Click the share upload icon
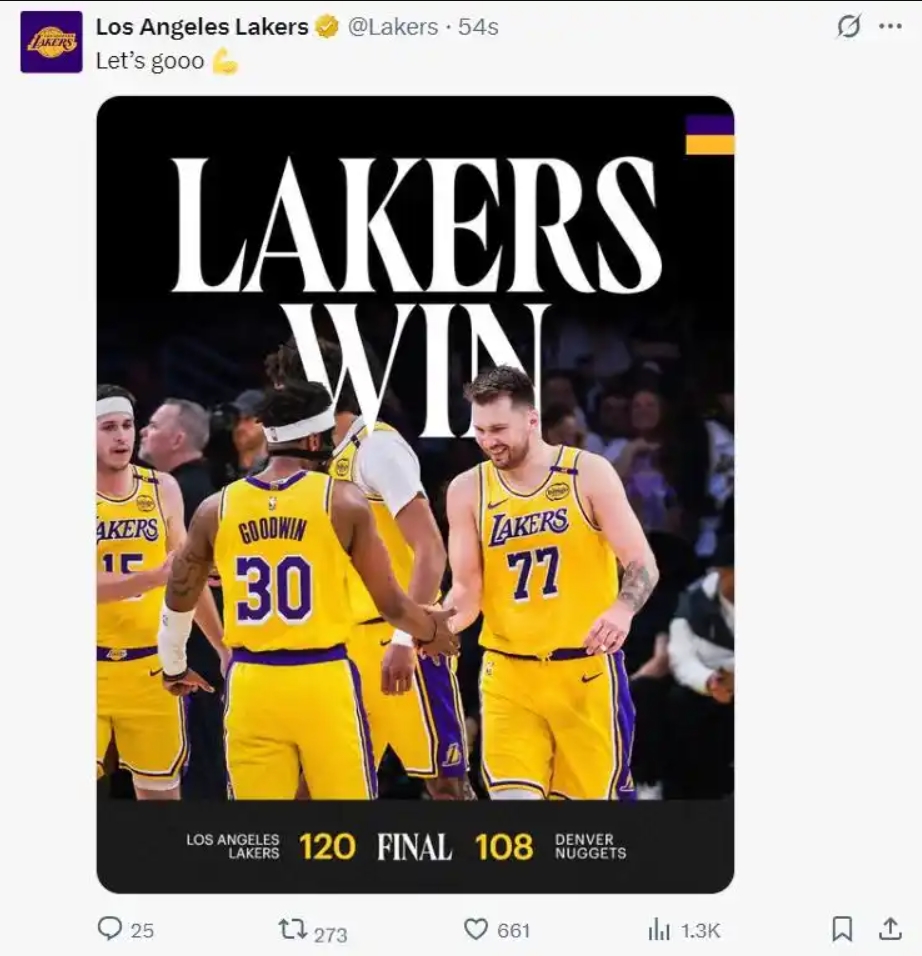 point(890,929)
